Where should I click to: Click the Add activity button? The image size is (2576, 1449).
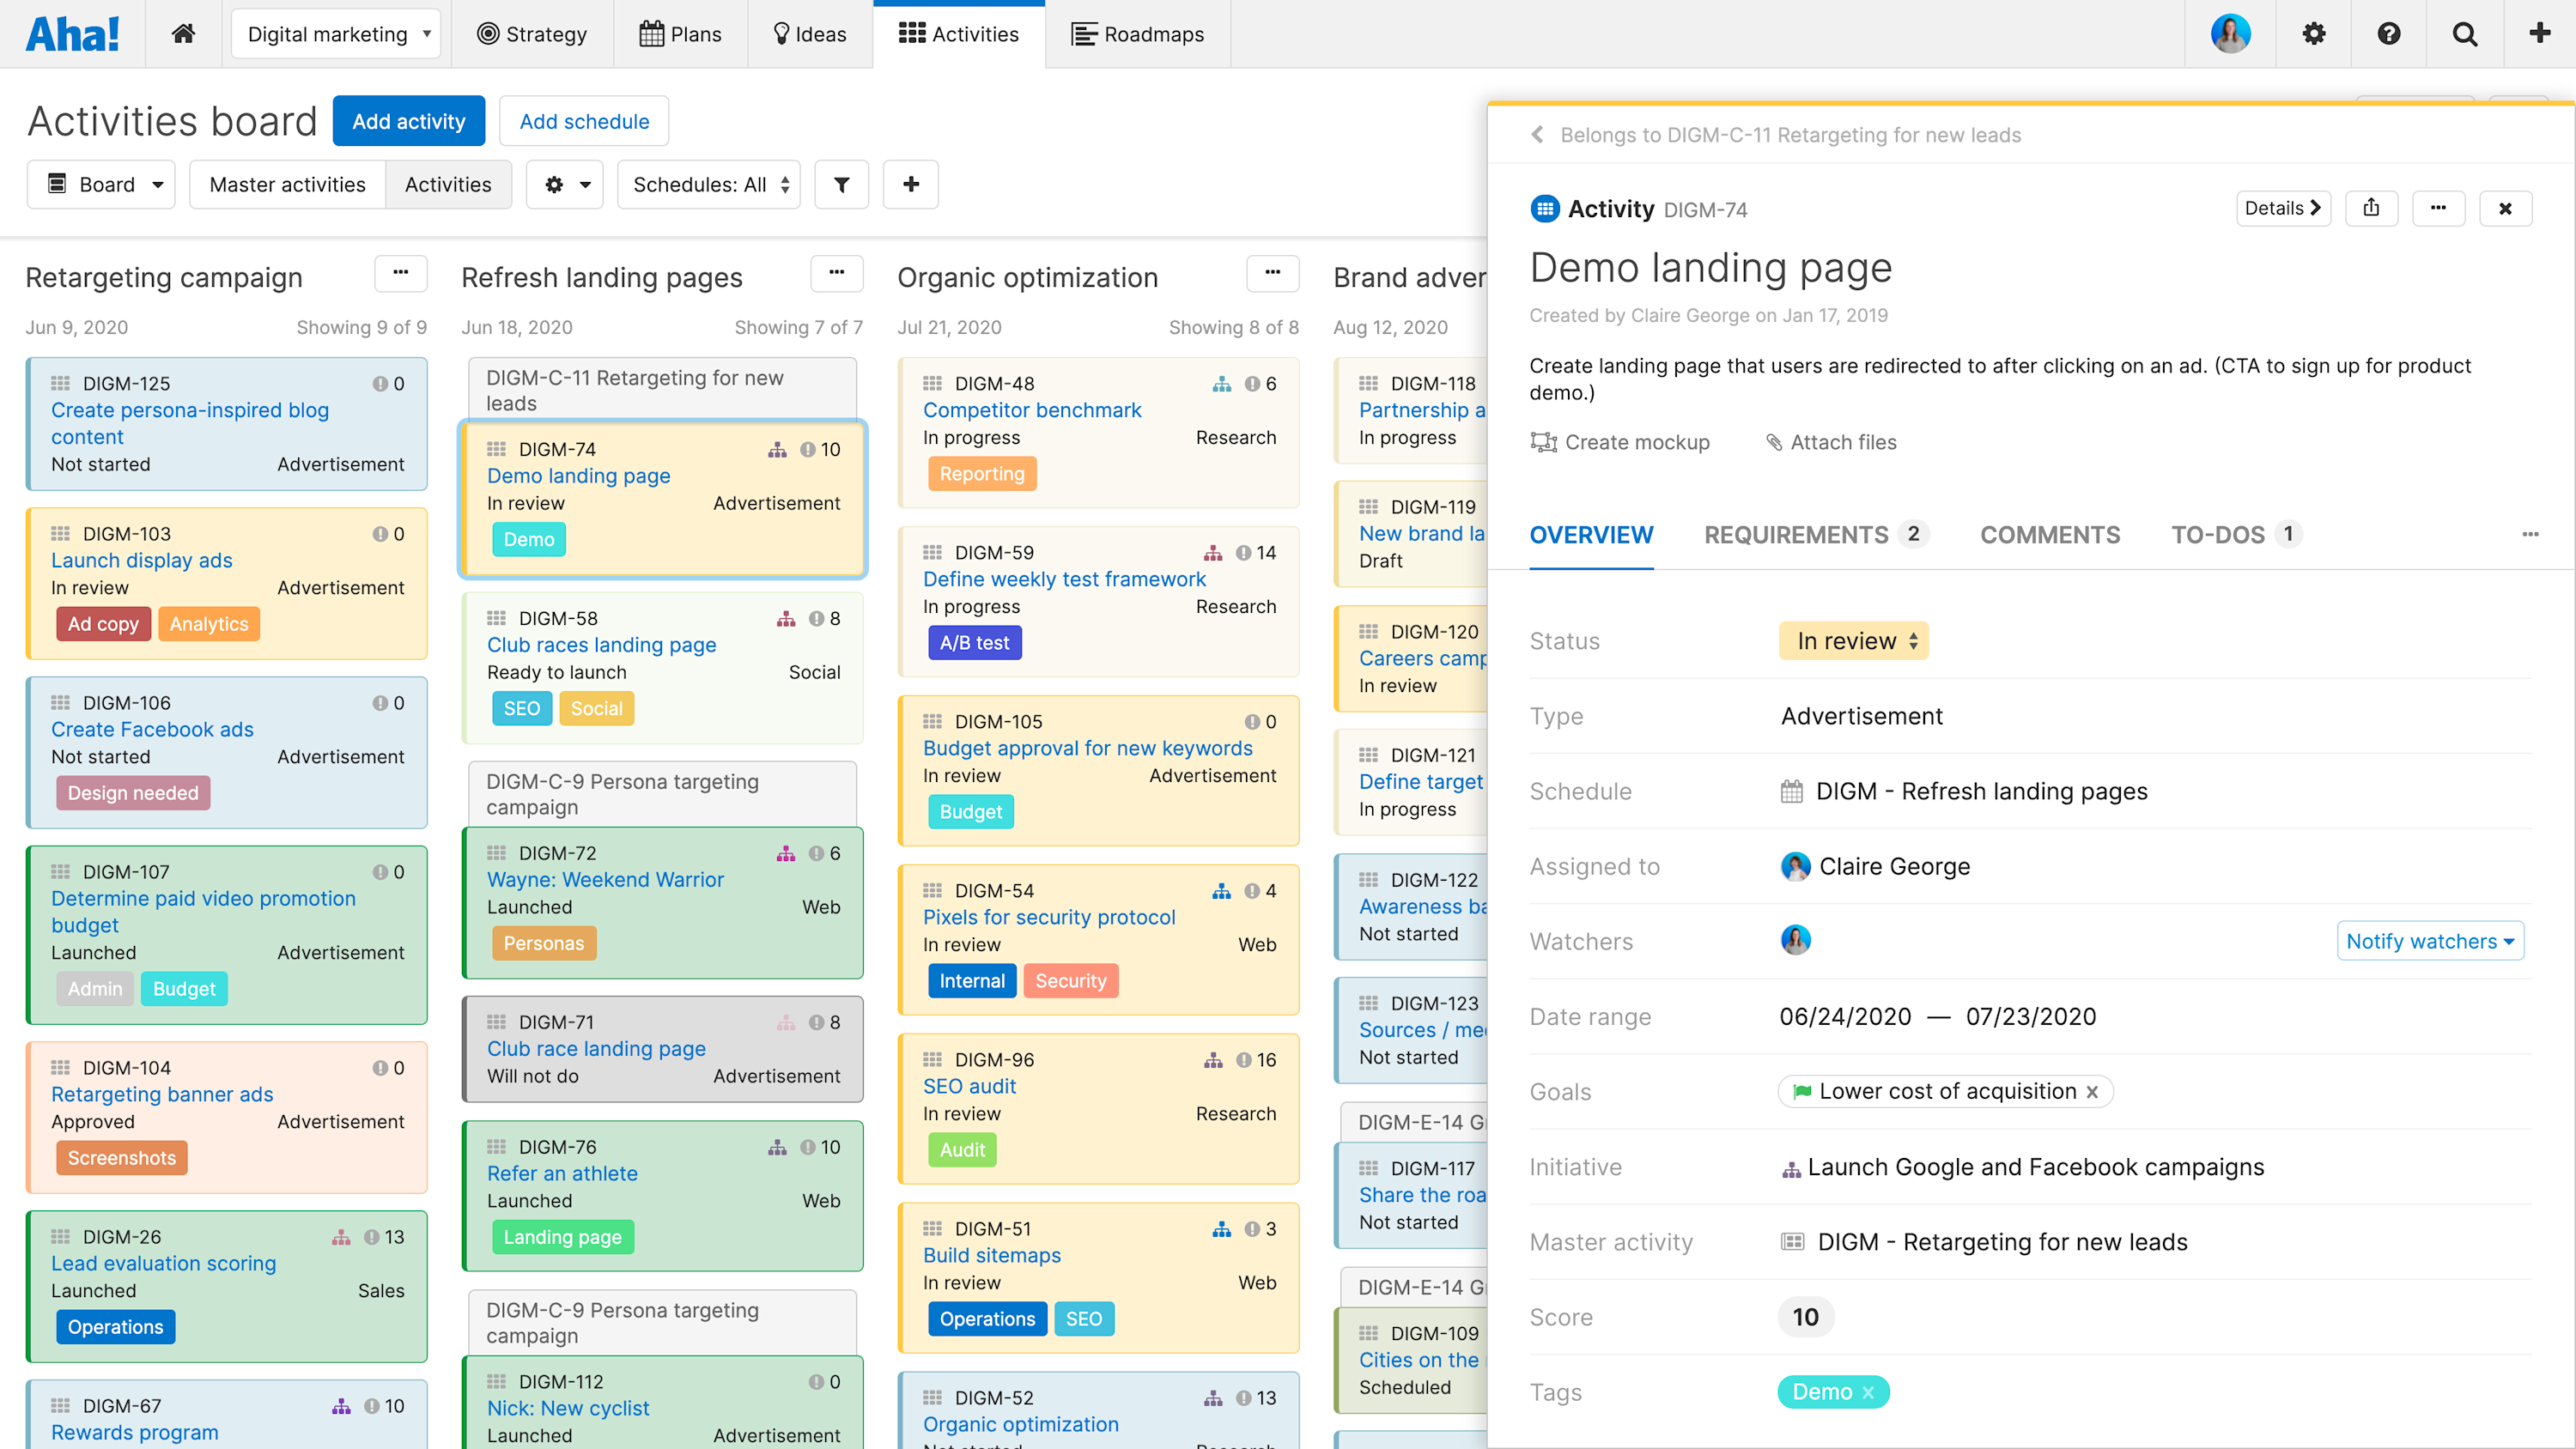pos(409,120)
